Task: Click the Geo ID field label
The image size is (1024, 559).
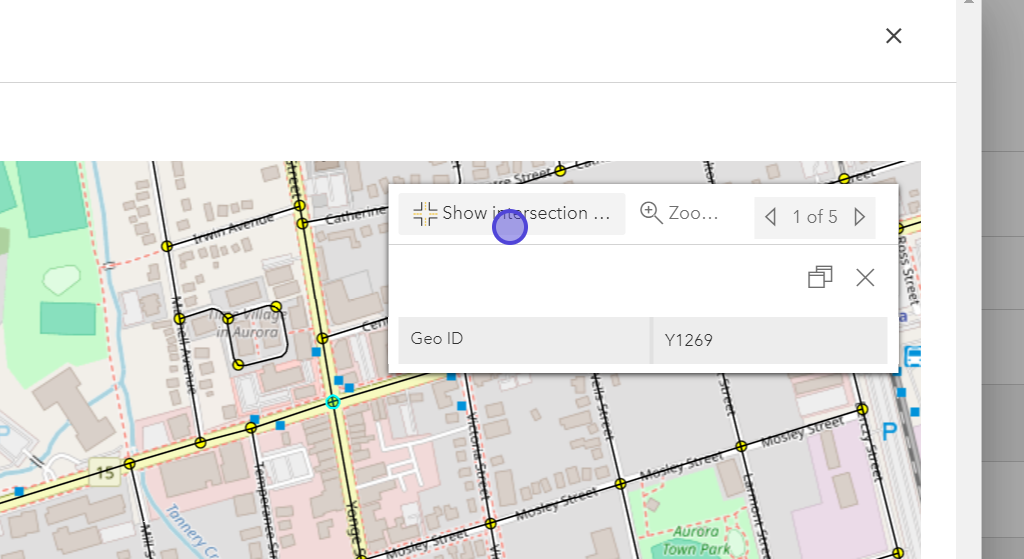Action: tap(437, 339)
